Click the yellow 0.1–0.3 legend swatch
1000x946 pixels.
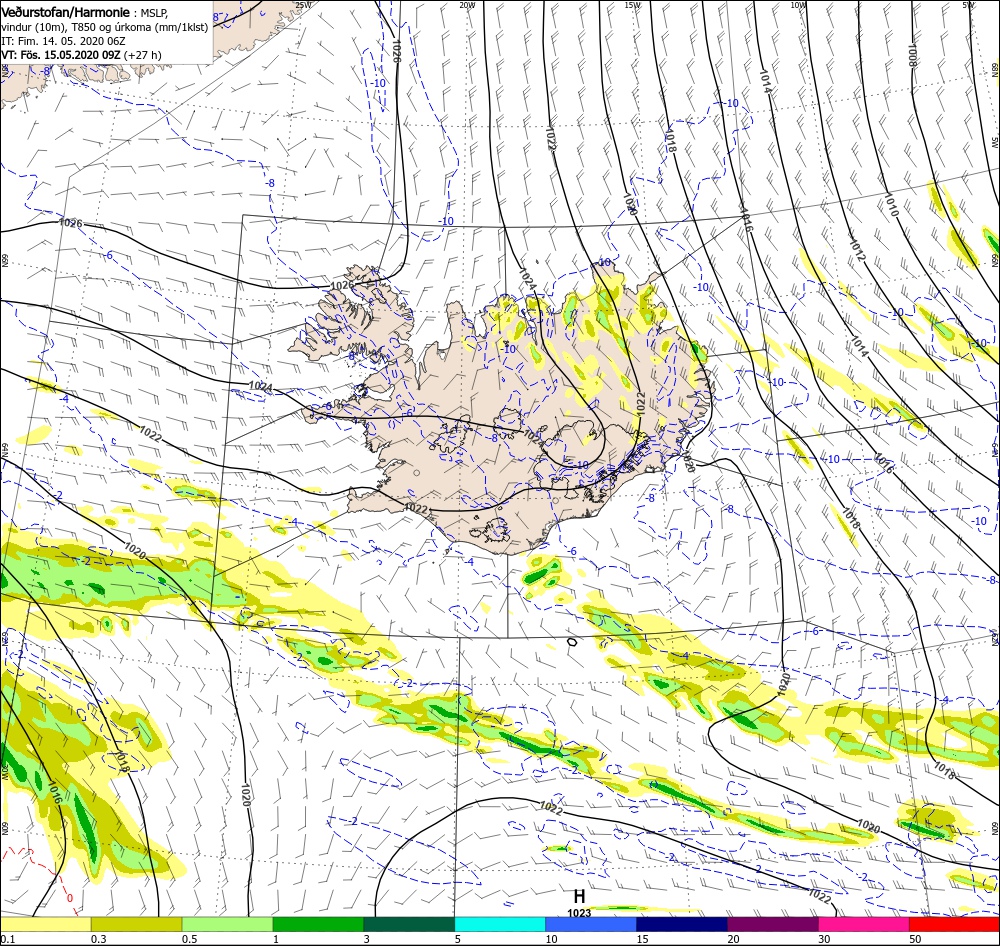[x=46, y=924]
